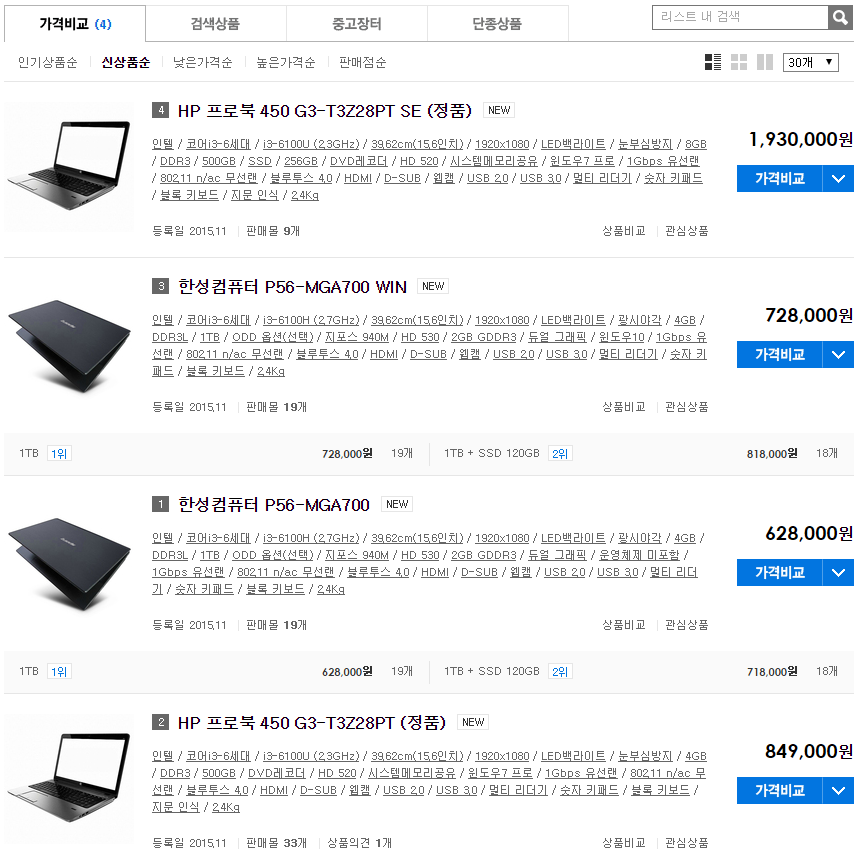This screenshot has height=867, width=864.
Task: Switch to detailed list view icon
Action: (713, 62)
